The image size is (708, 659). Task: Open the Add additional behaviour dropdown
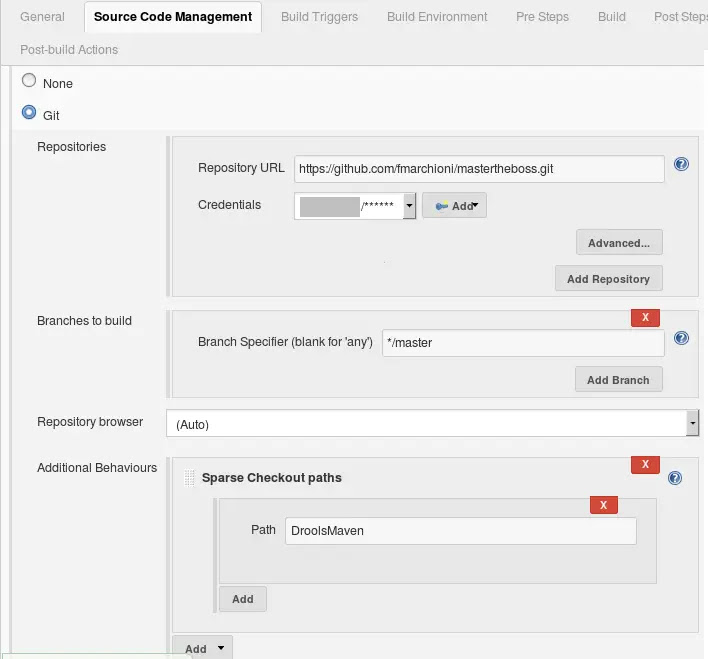tap(203, 648)
